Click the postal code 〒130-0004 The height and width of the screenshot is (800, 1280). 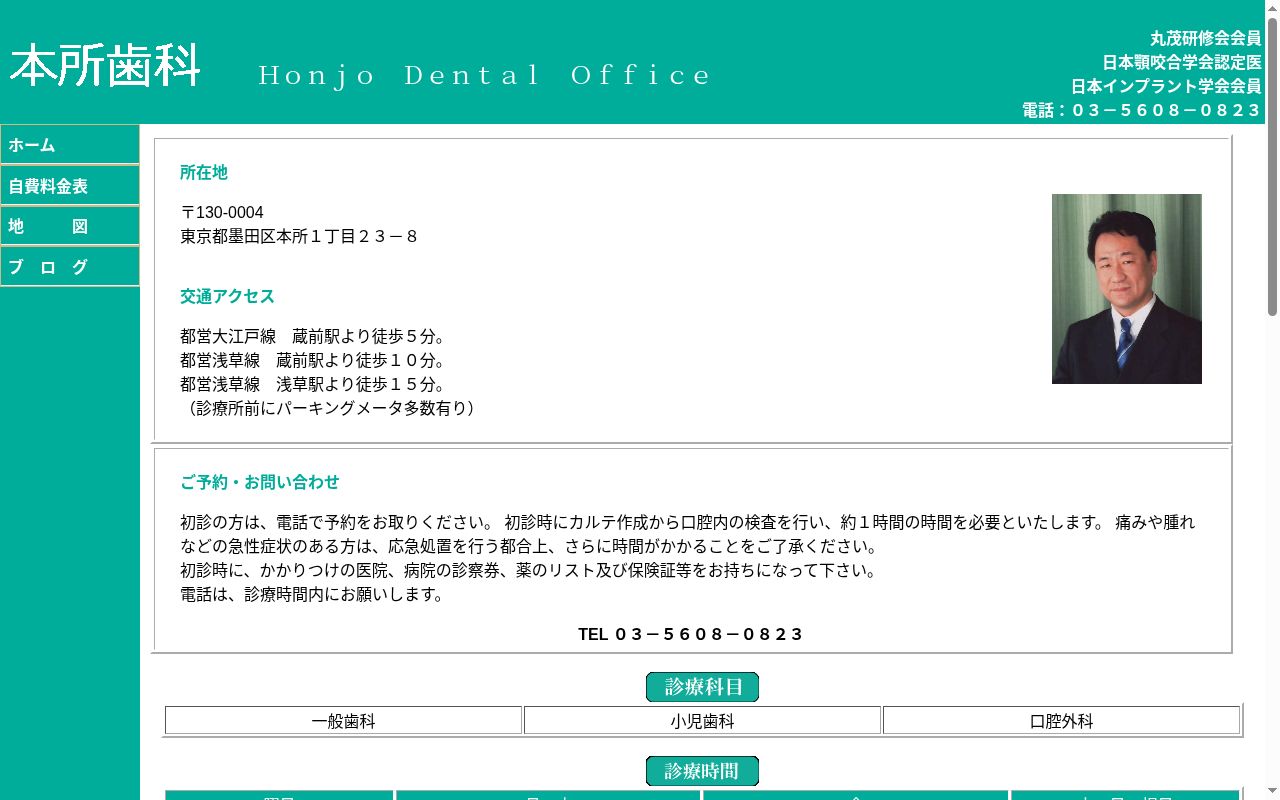(222, 212)
